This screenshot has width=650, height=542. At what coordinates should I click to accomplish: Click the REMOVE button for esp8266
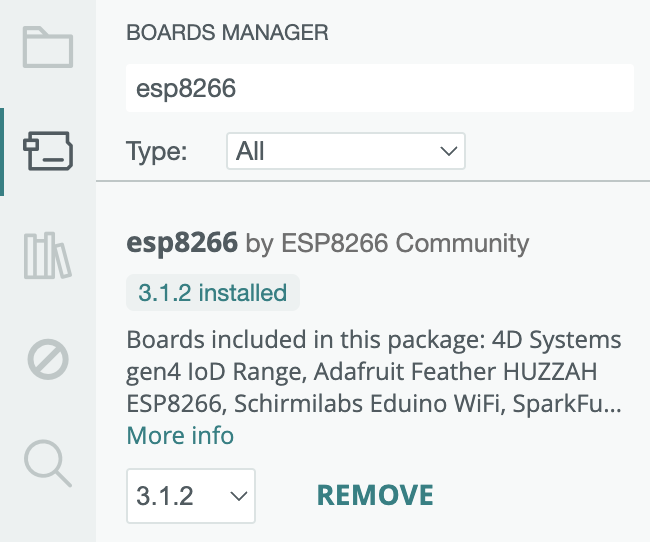pos(375,495)
